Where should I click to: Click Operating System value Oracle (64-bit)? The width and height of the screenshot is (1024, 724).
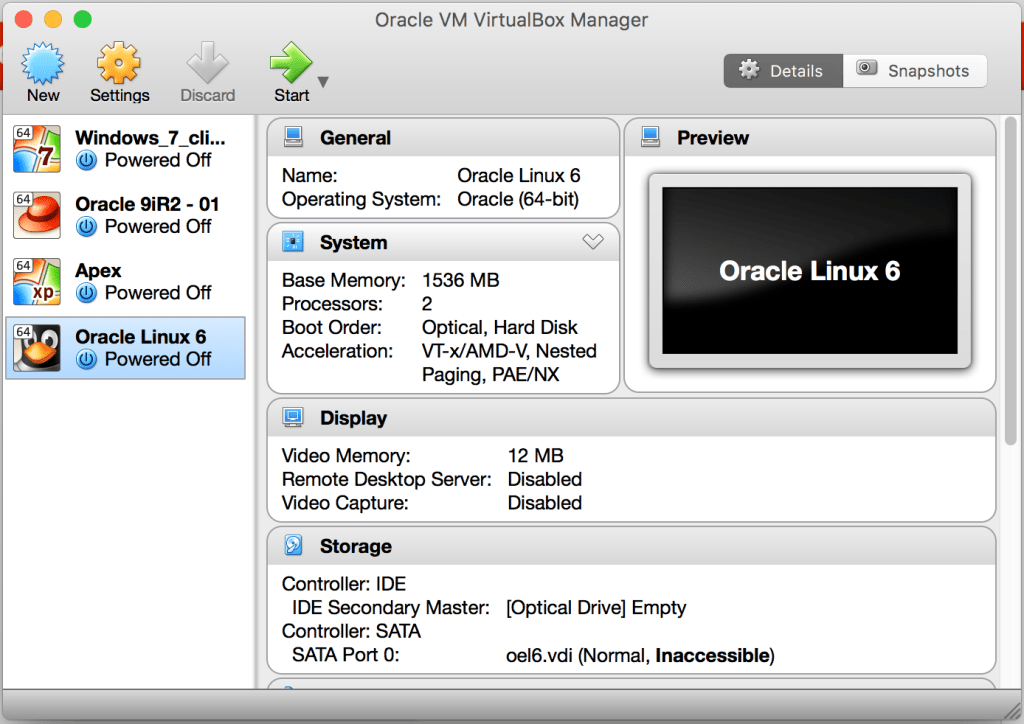click(518, 199)
